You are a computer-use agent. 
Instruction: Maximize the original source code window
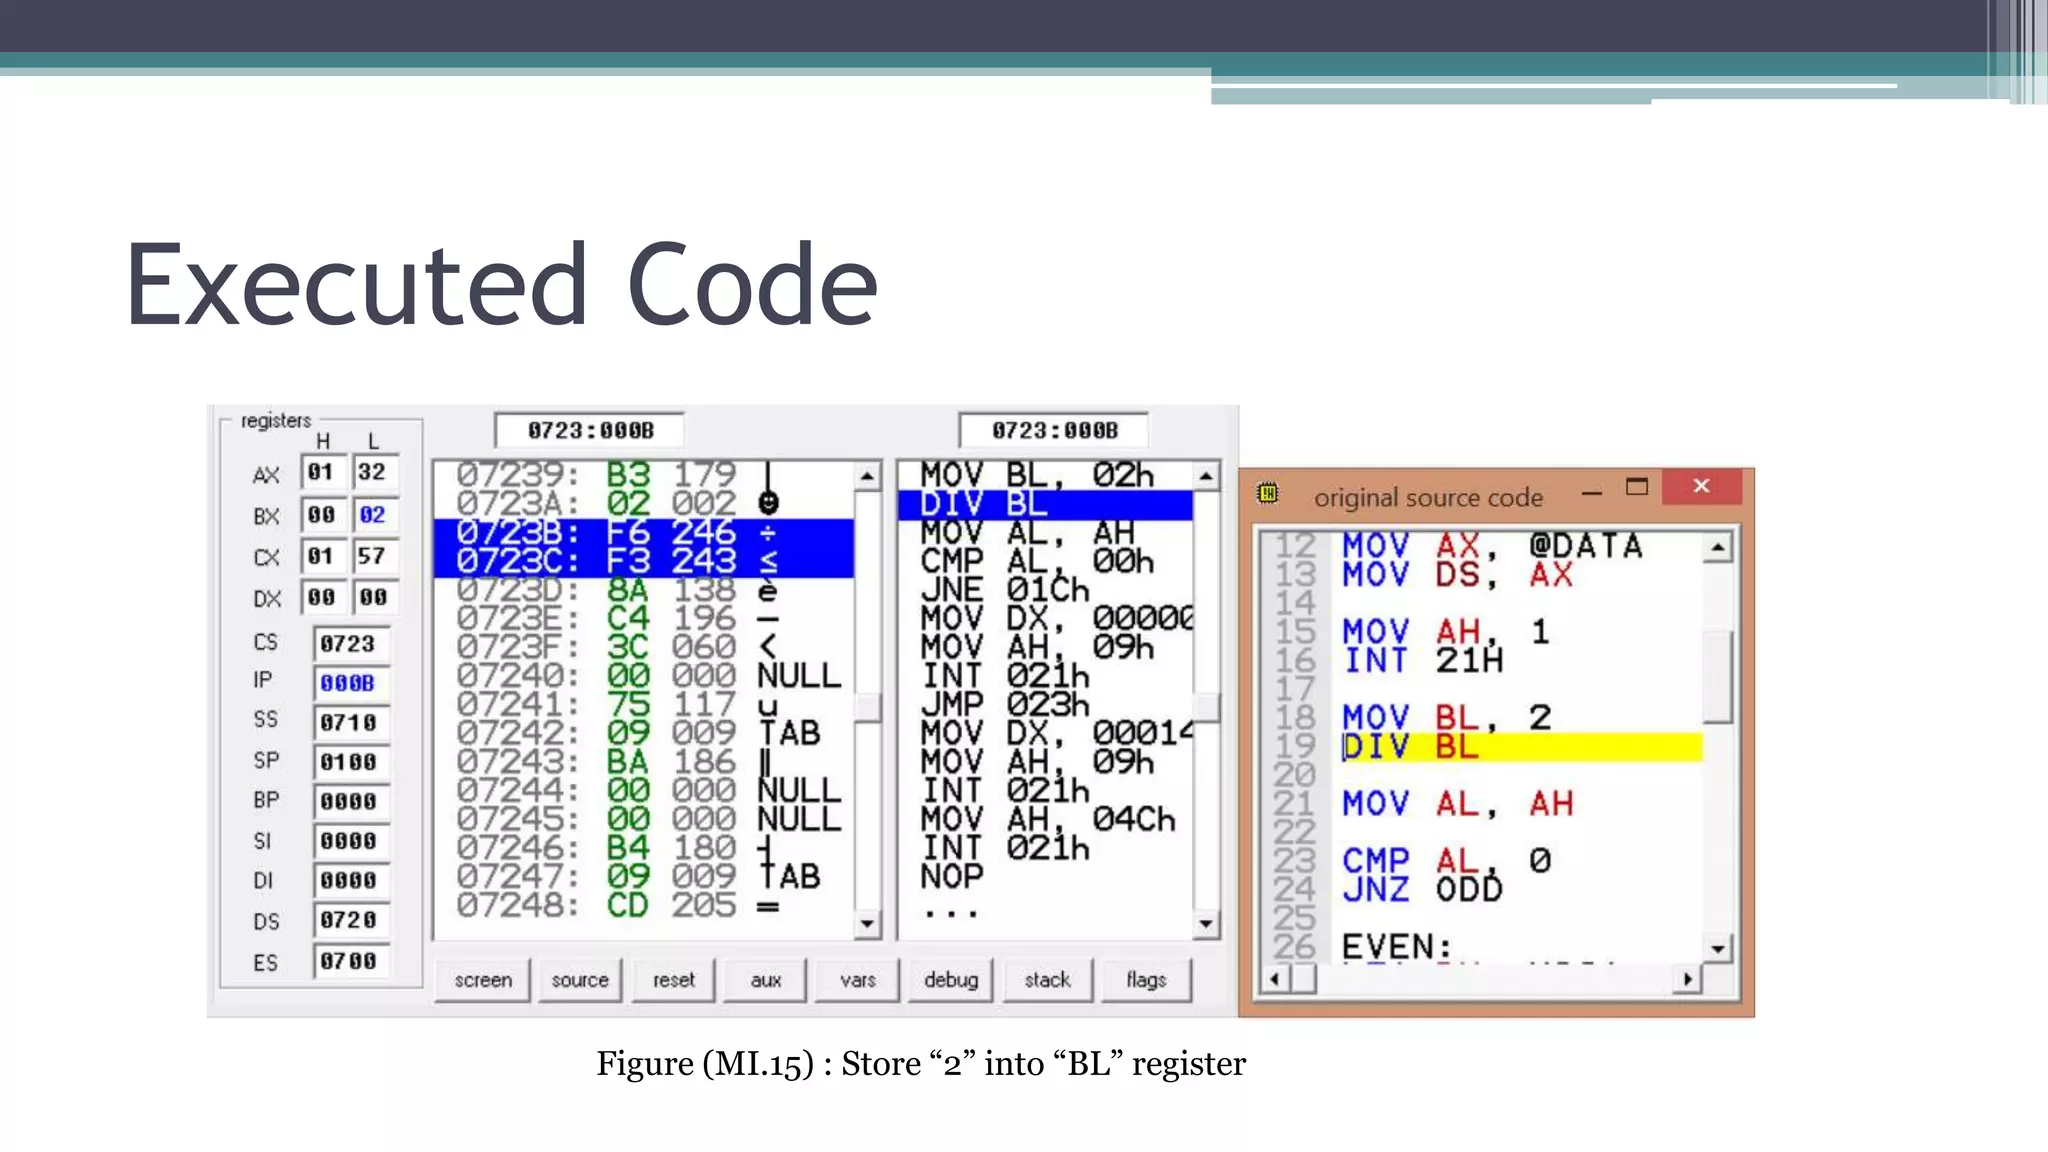(x=1637, y=488)
